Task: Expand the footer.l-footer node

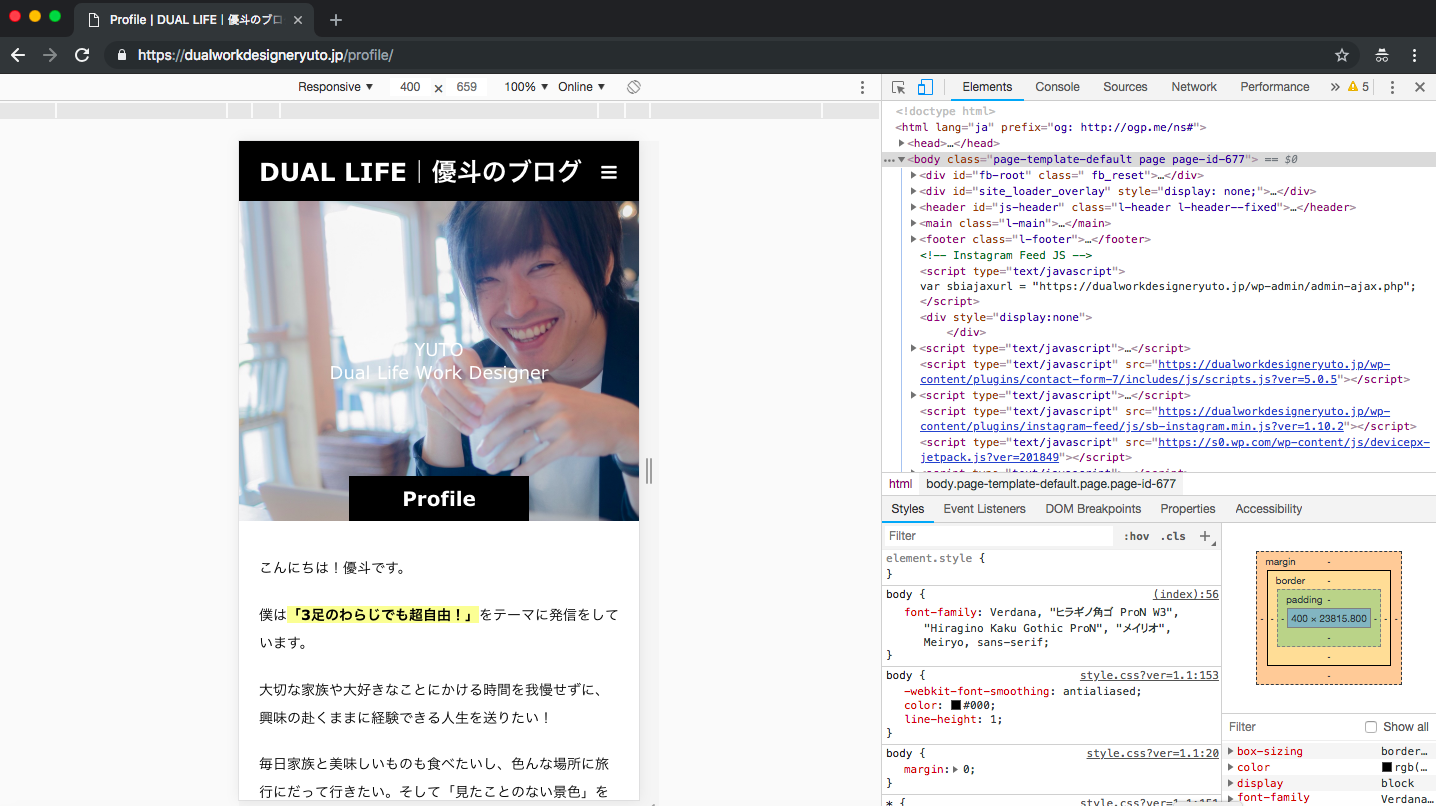Action: (x=913, y=240)
